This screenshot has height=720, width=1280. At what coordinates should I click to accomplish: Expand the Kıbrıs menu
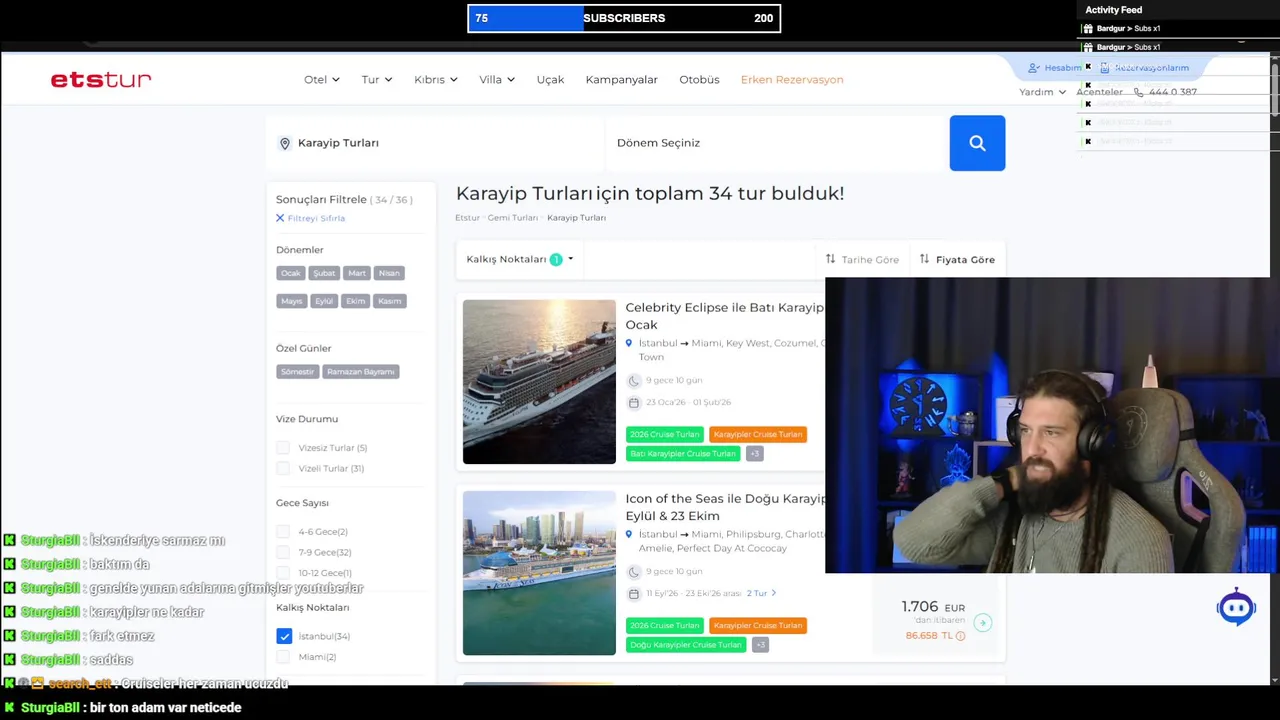point(436,80)
